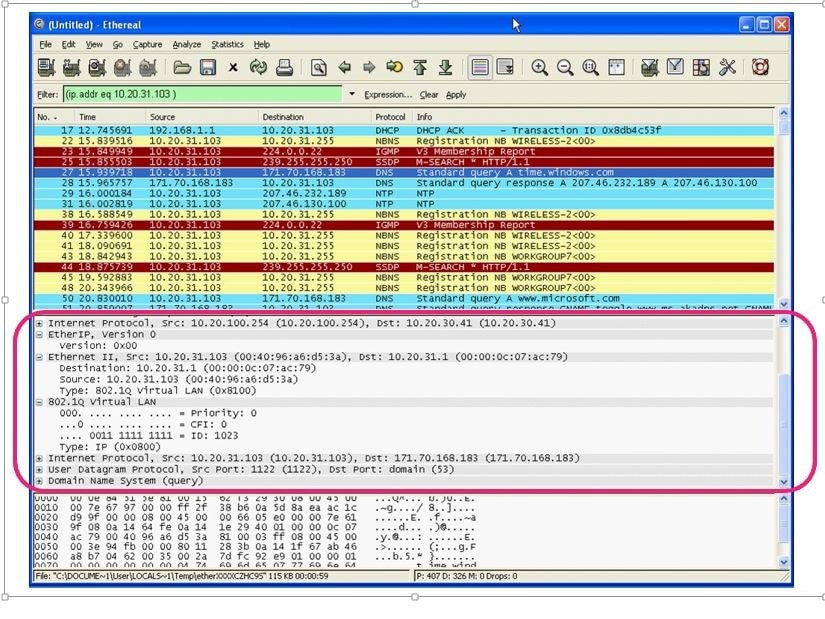
Task: Open help lifebuoy icon
Action: 760,67
